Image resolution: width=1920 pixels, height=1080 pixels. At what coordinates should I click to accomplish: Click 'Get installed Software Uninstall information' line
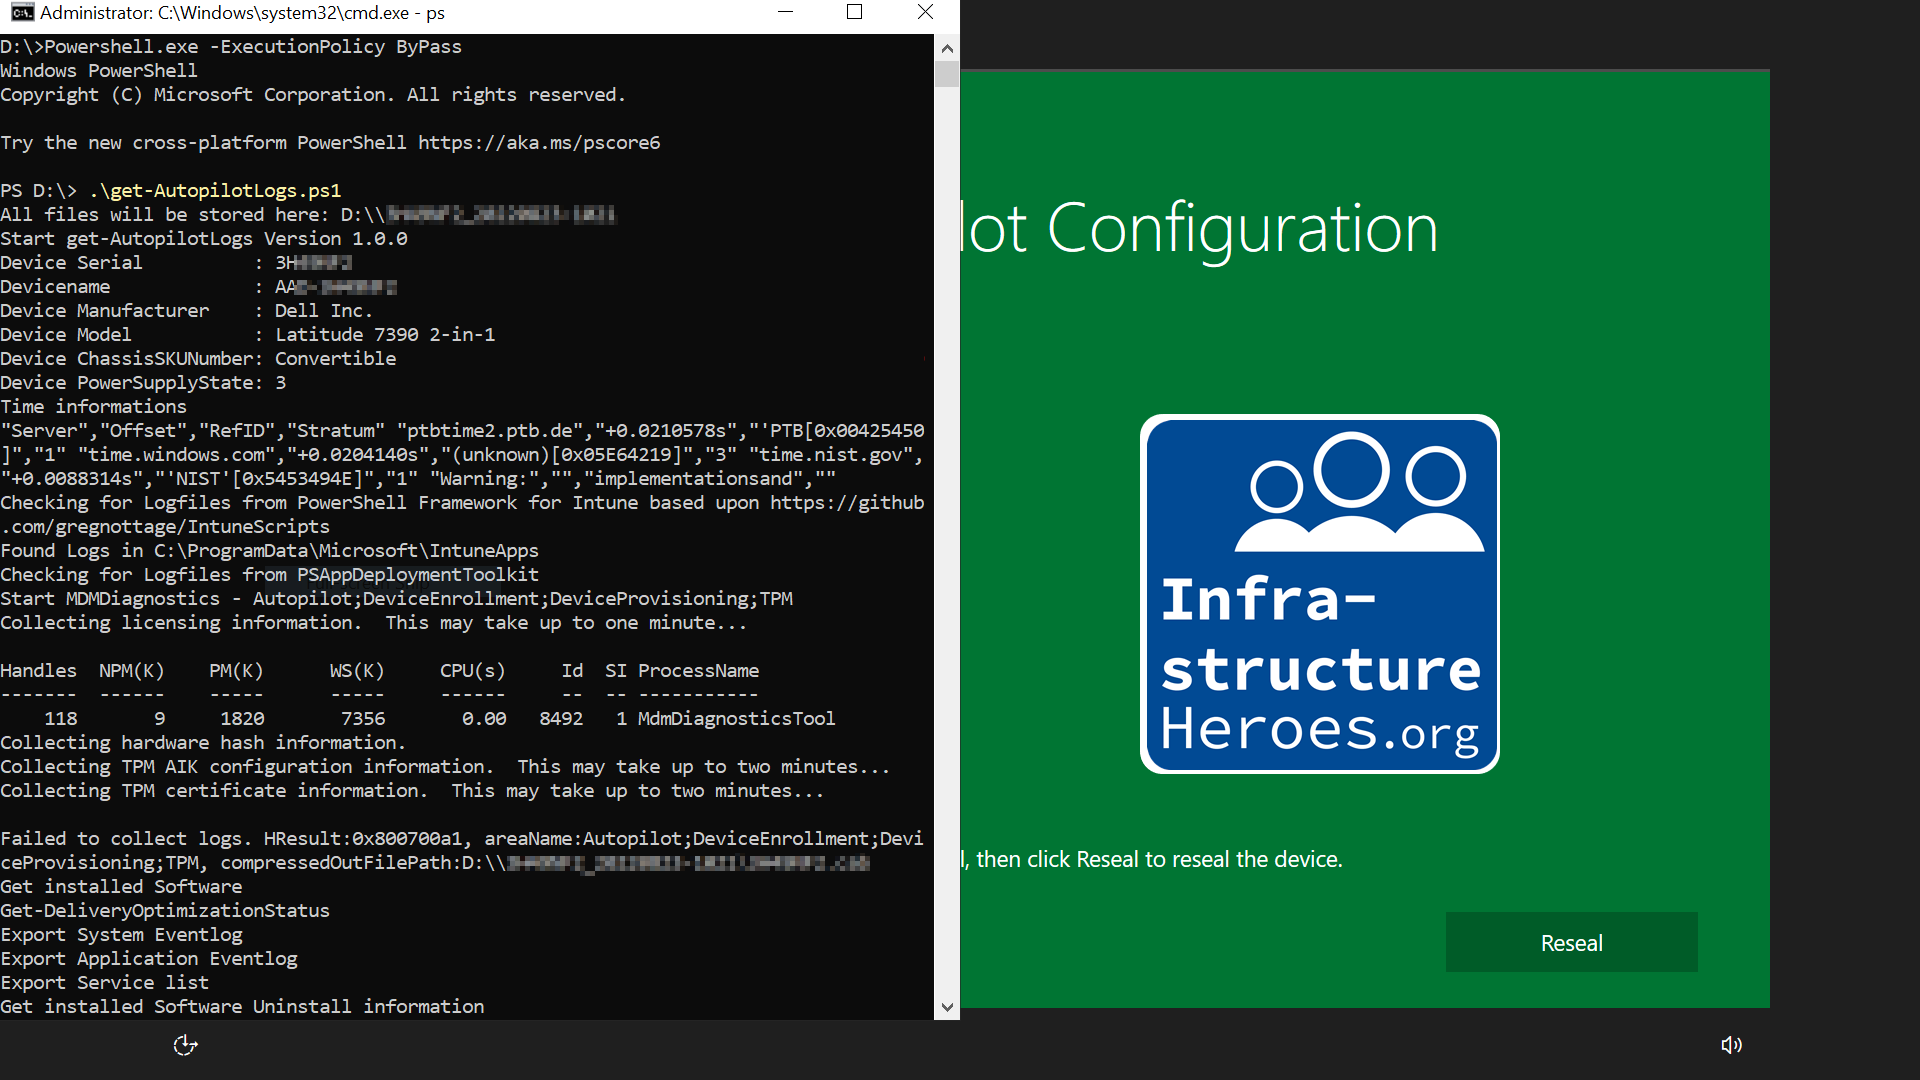(242, 1006)
